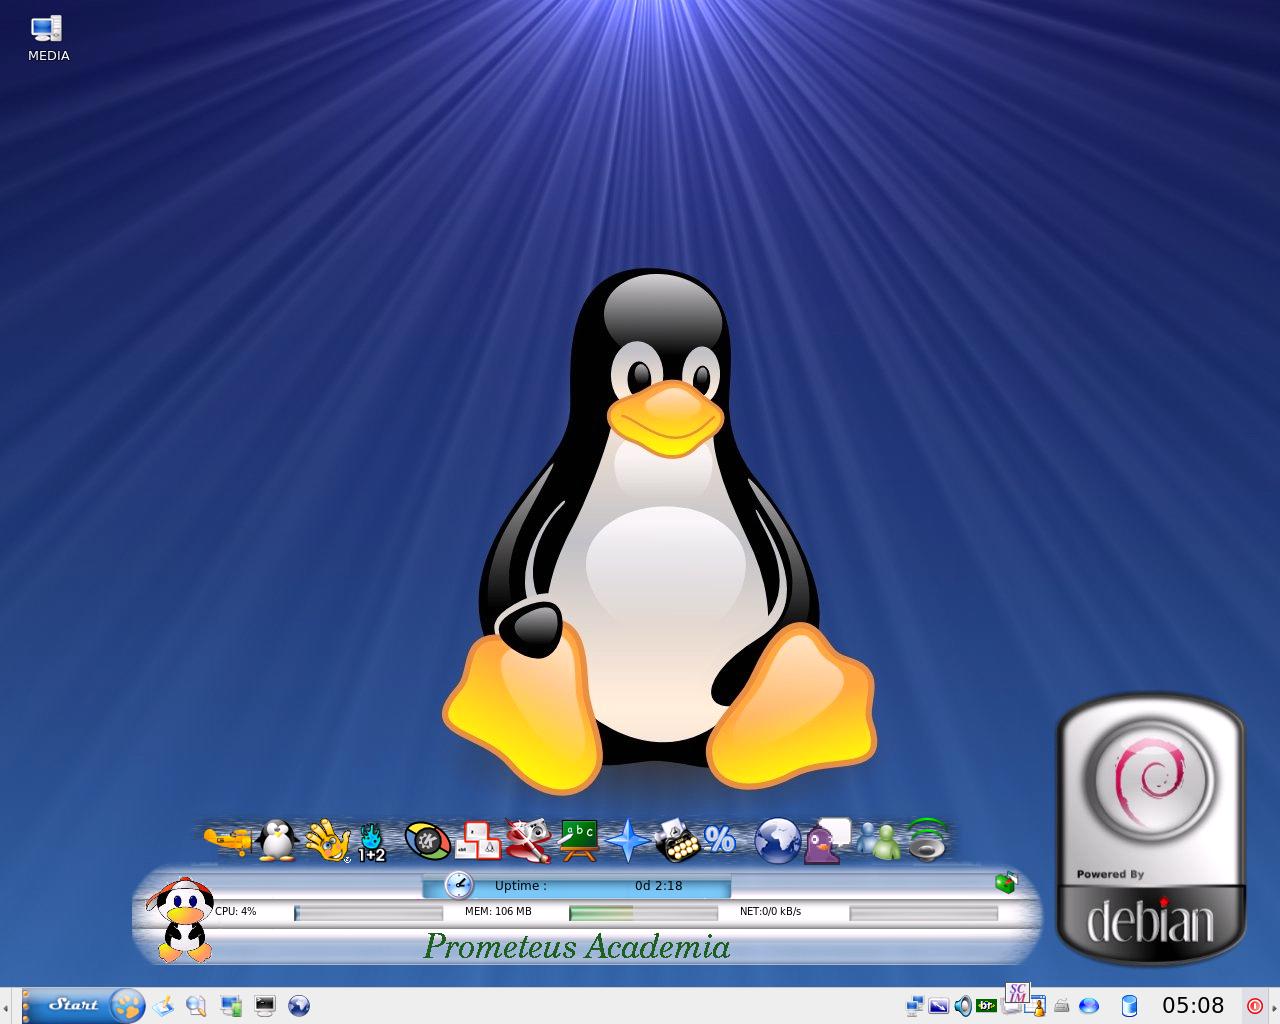Launch the keyboard keys typing tutor icon

pyautogui.click(x=477, y=841)
